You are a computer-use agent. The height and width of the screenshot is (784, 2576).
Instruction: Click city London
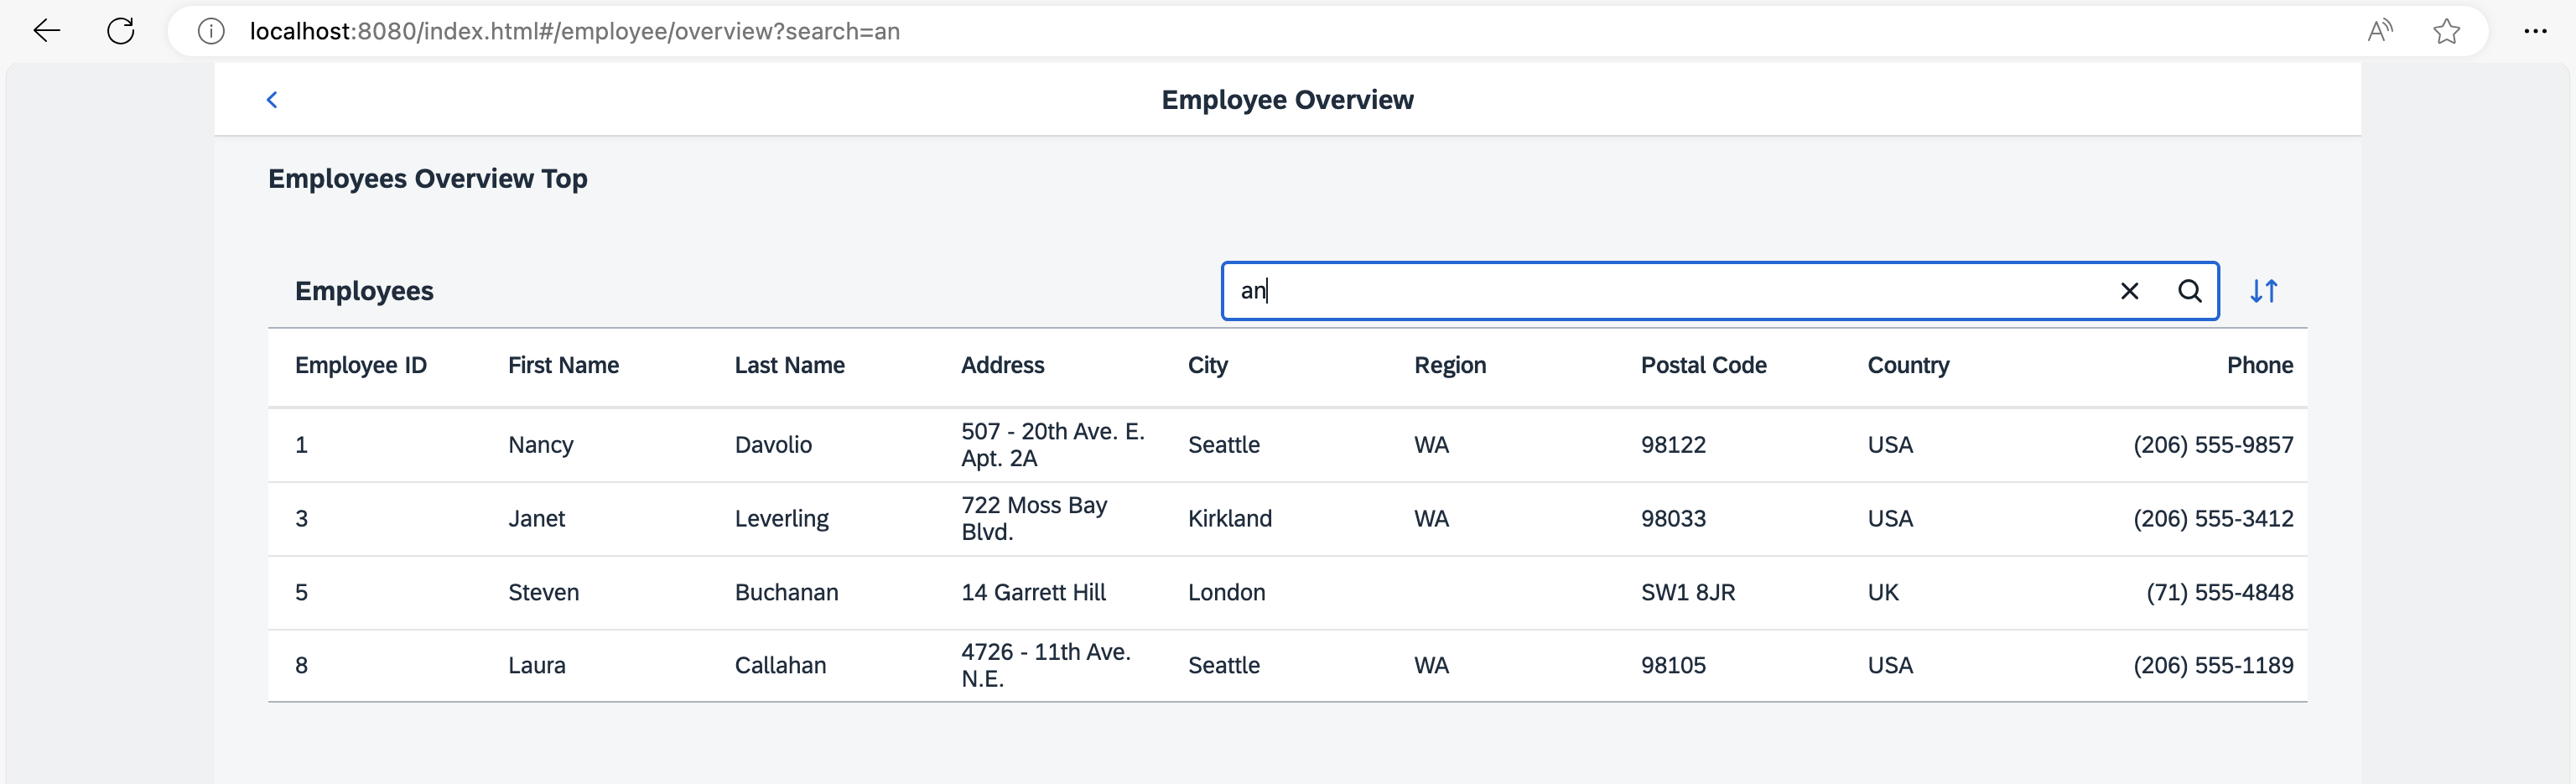[x=1227, y=592]
